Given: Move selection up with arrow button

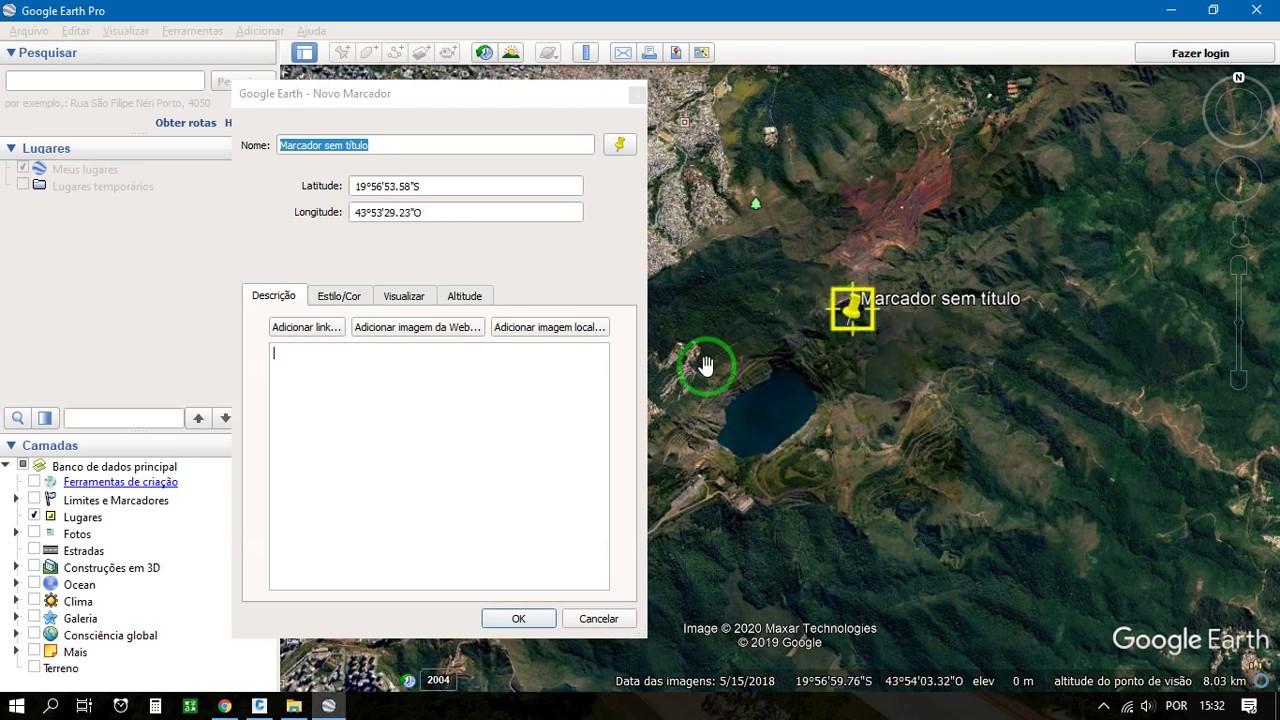Looking at the screenshot, I should coord(199,418).
